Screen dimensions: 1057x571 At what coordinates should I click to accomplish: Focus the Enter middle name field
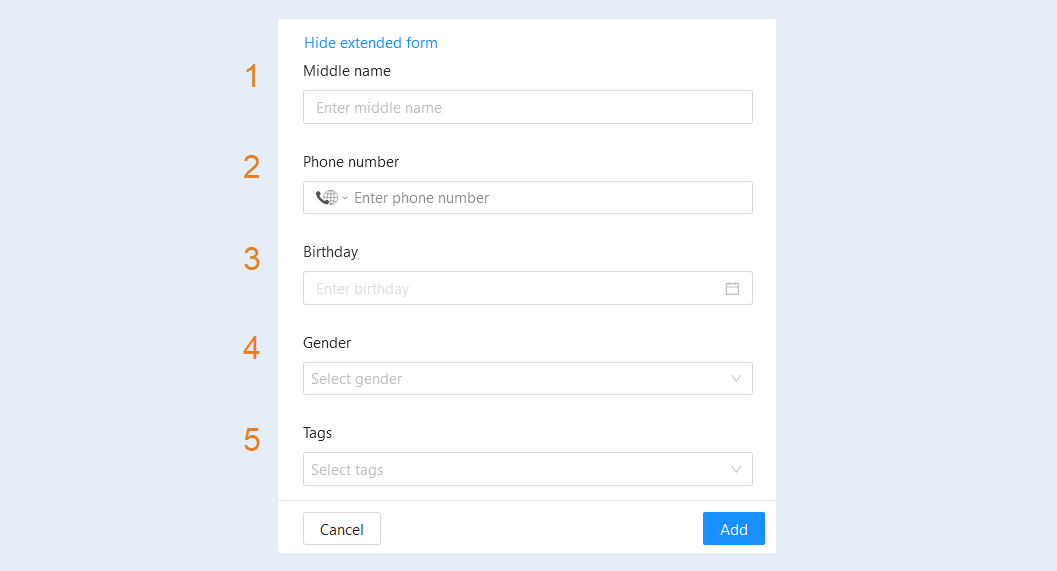click(528, 107)
